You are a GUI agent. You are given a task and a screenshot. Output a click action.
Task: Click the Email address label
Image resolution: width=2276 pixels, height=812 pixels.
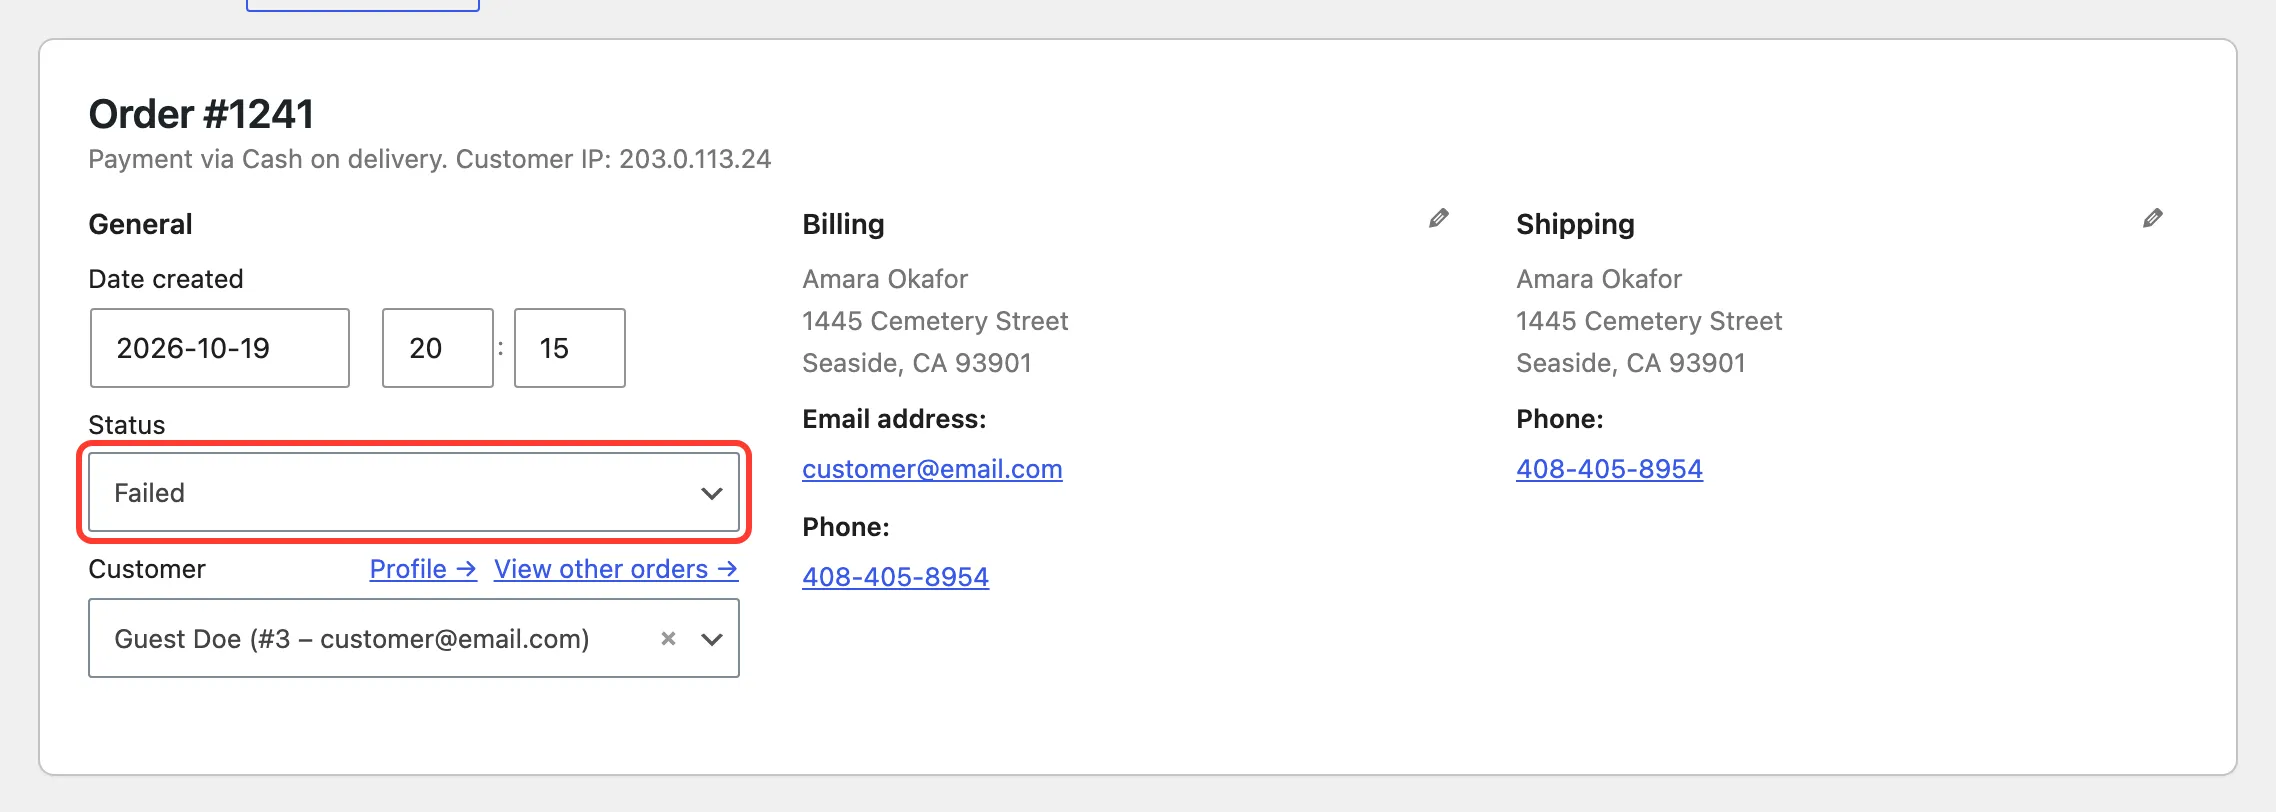pyautogui.click(x=894, y=419)
